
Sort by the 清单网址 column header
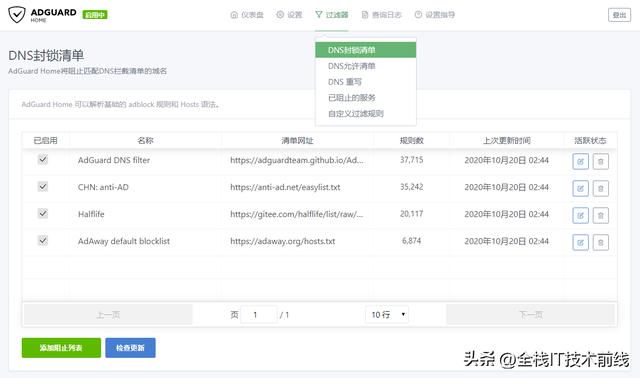[297, 140]
